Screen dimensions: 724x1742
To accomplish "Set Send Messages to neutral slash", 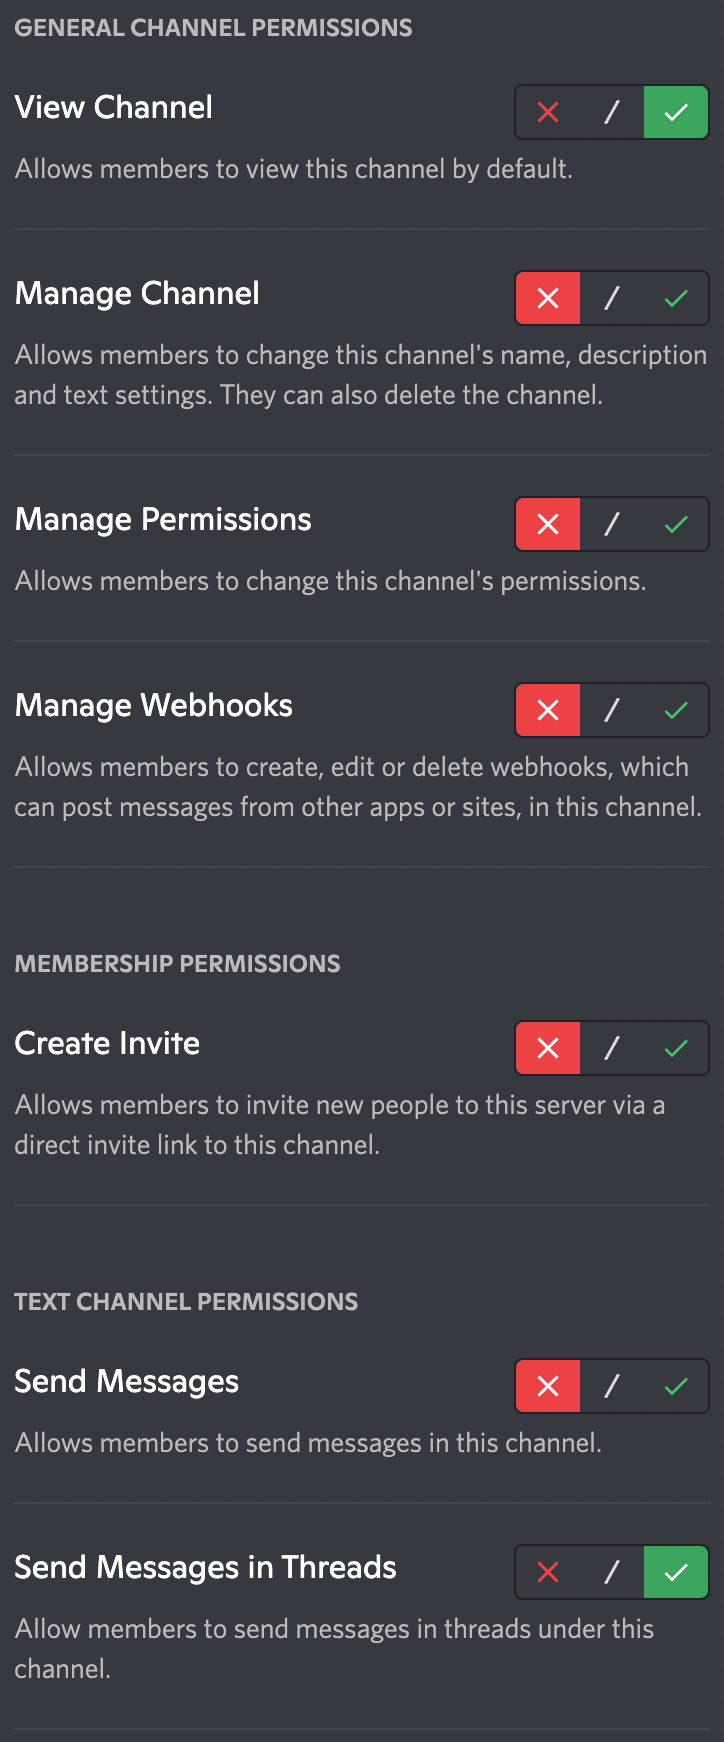I will point(612,1386).
